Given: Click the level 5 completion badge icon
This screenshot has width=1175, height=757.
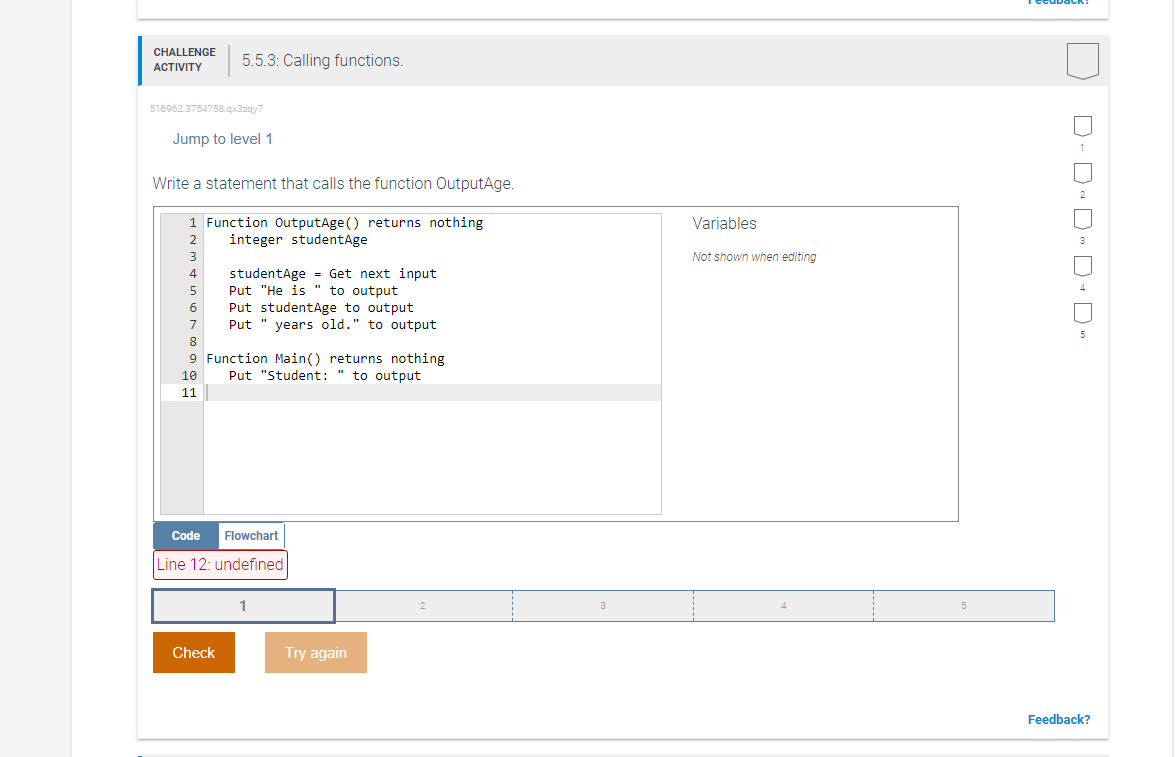Looking at the screenshot, I should click(x=1083, y=313).
